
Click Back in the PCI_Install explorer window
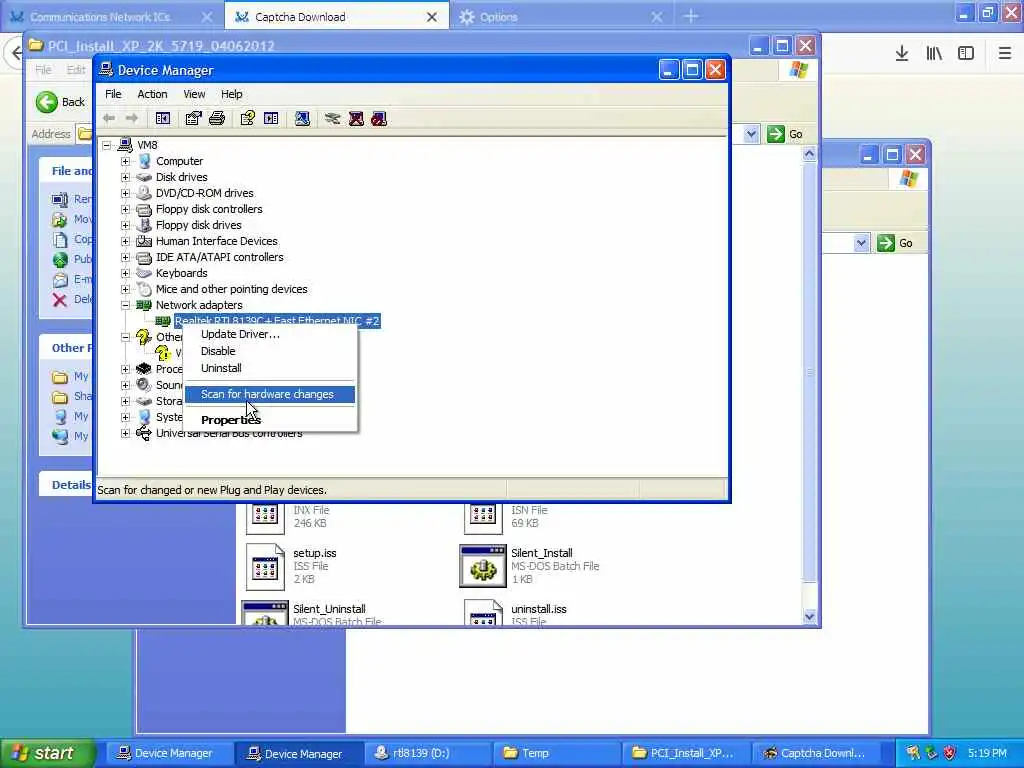(x=60, y=102)
